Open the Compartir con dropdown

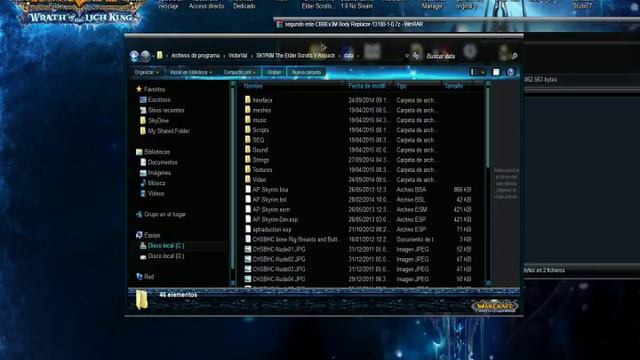click(239, 72)
